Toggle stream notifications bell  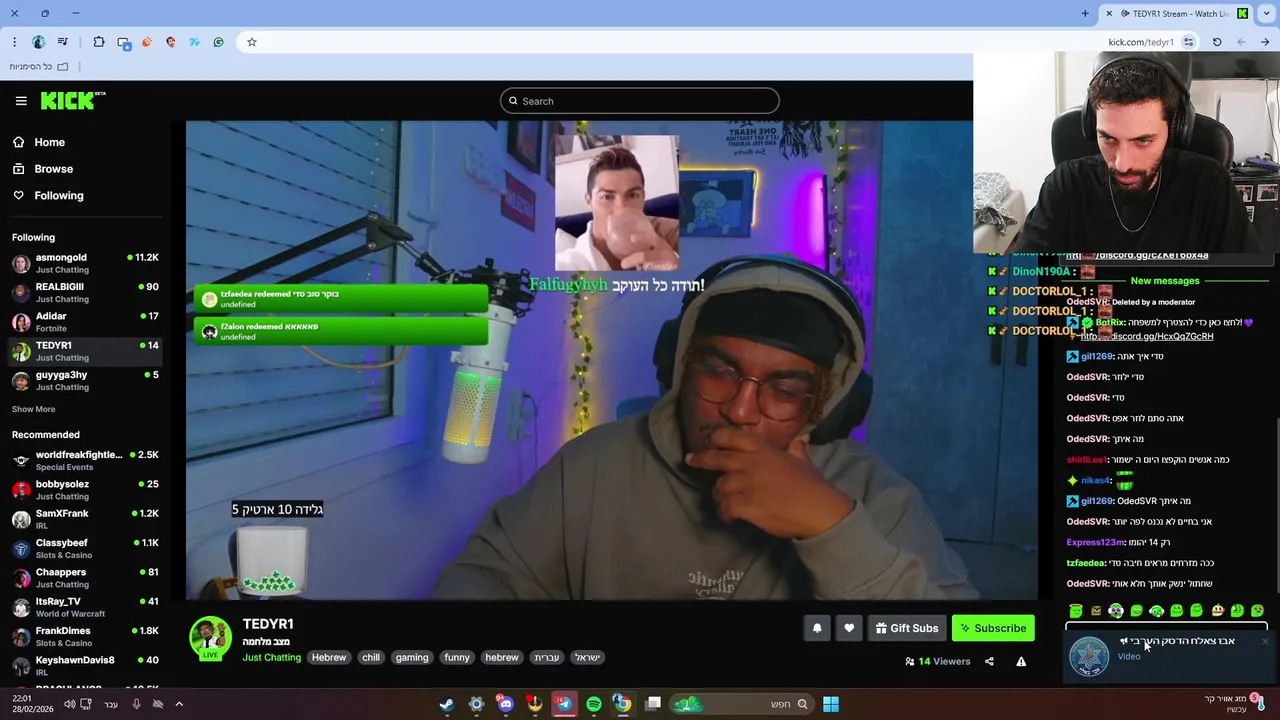pos(817,628)
